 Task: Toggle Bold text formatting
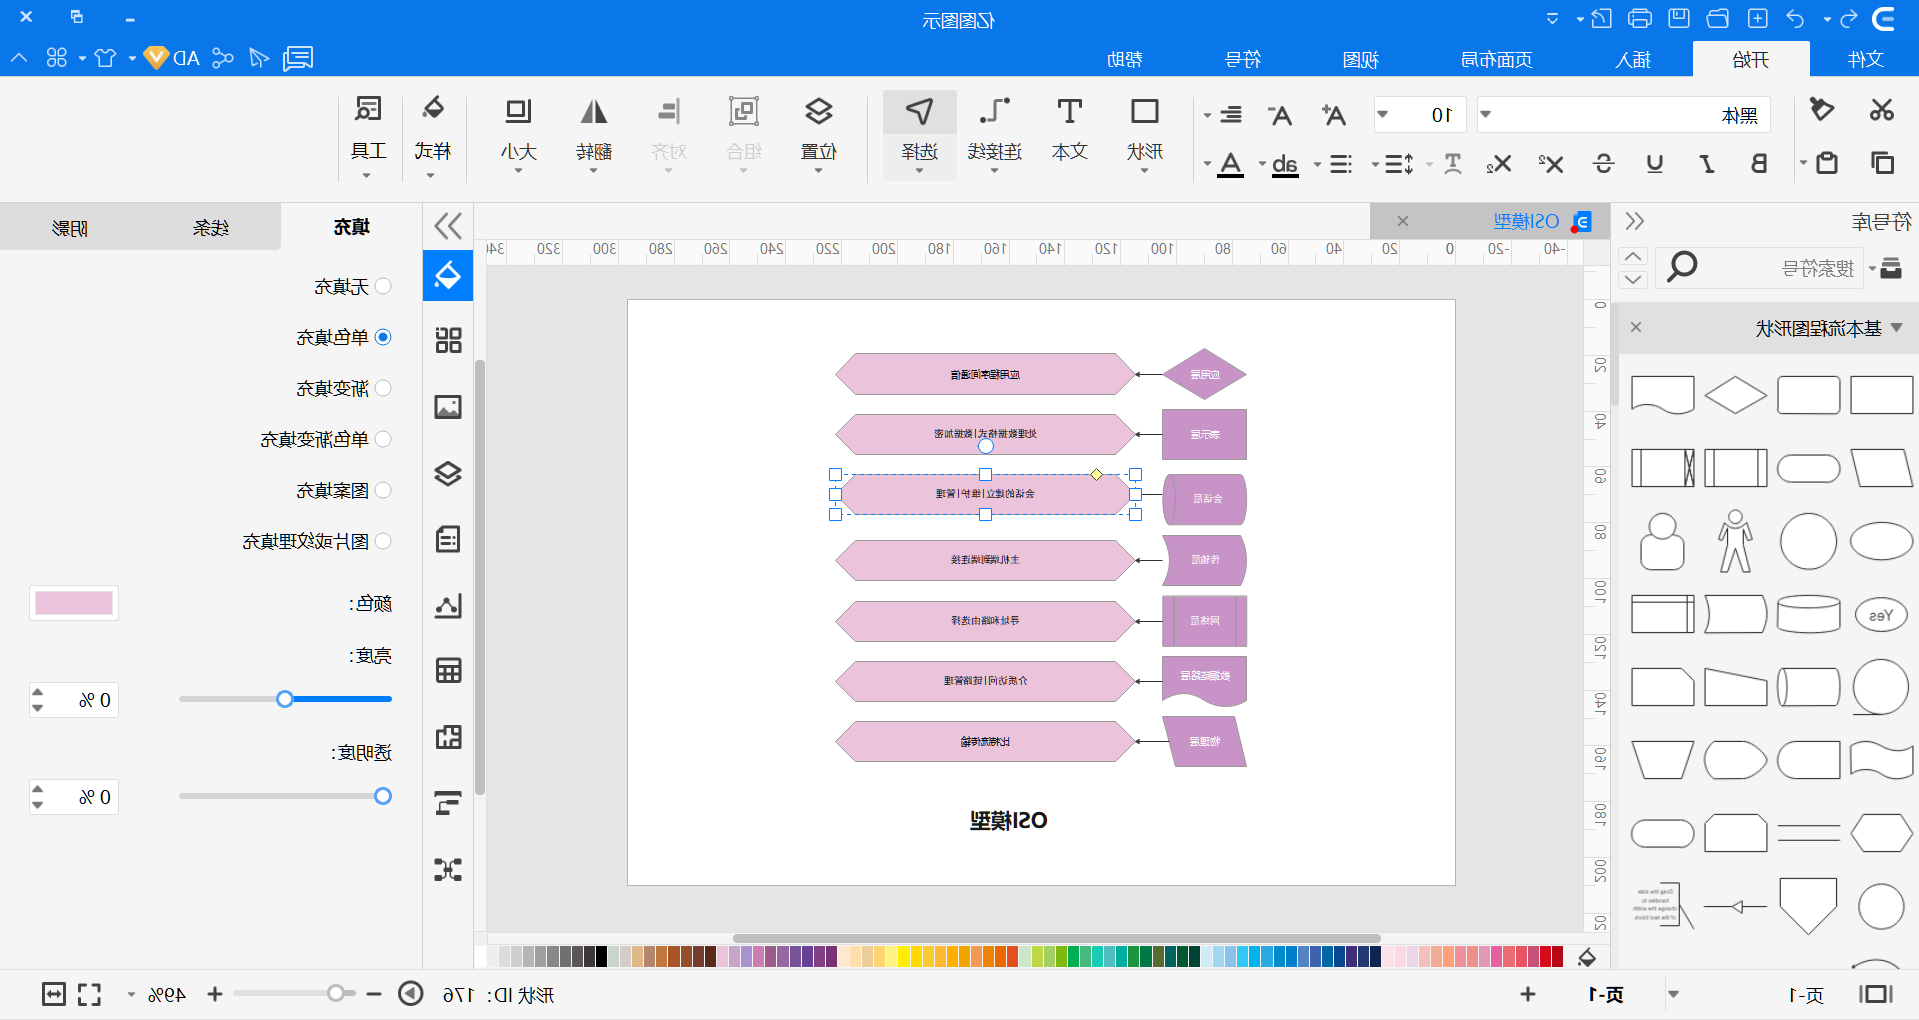pyautogui.click(x=1759, y=163)
